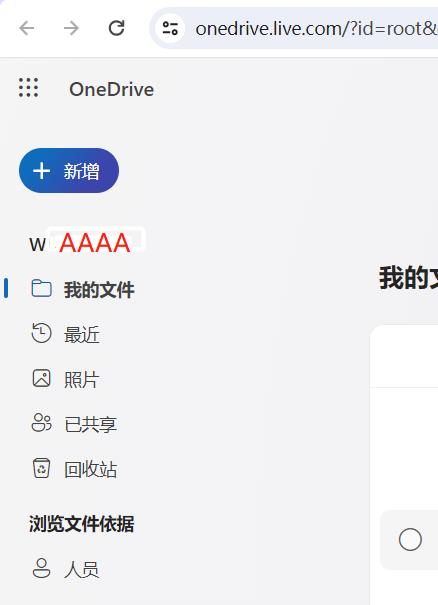The width and height of the screenshot is (438, 605).
Task: Click the person icon for 人员
Action: click(x=41, y=568)
